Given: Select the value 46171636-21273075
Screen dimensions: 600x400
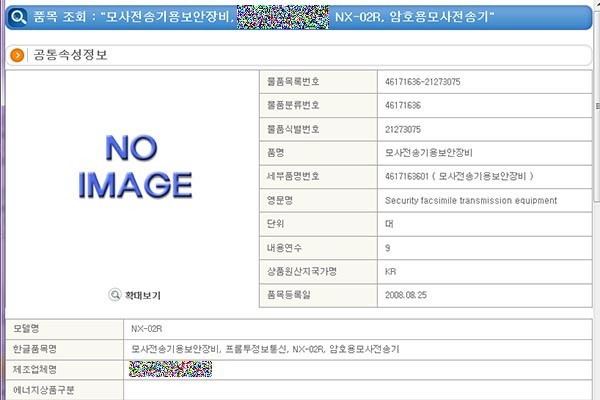Looking at the screenshot, I should click(x=422, y=82).
